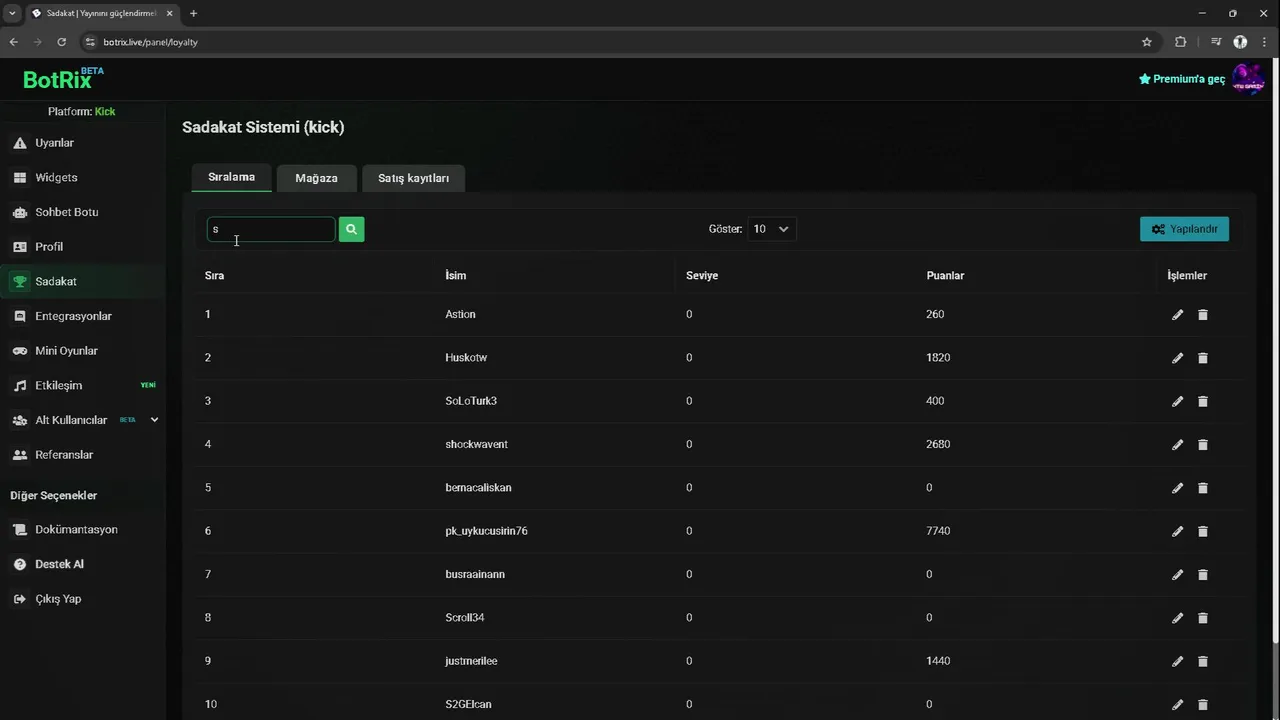Edit pk_uykucusirin76 row pencil icon

point(1177,531)
